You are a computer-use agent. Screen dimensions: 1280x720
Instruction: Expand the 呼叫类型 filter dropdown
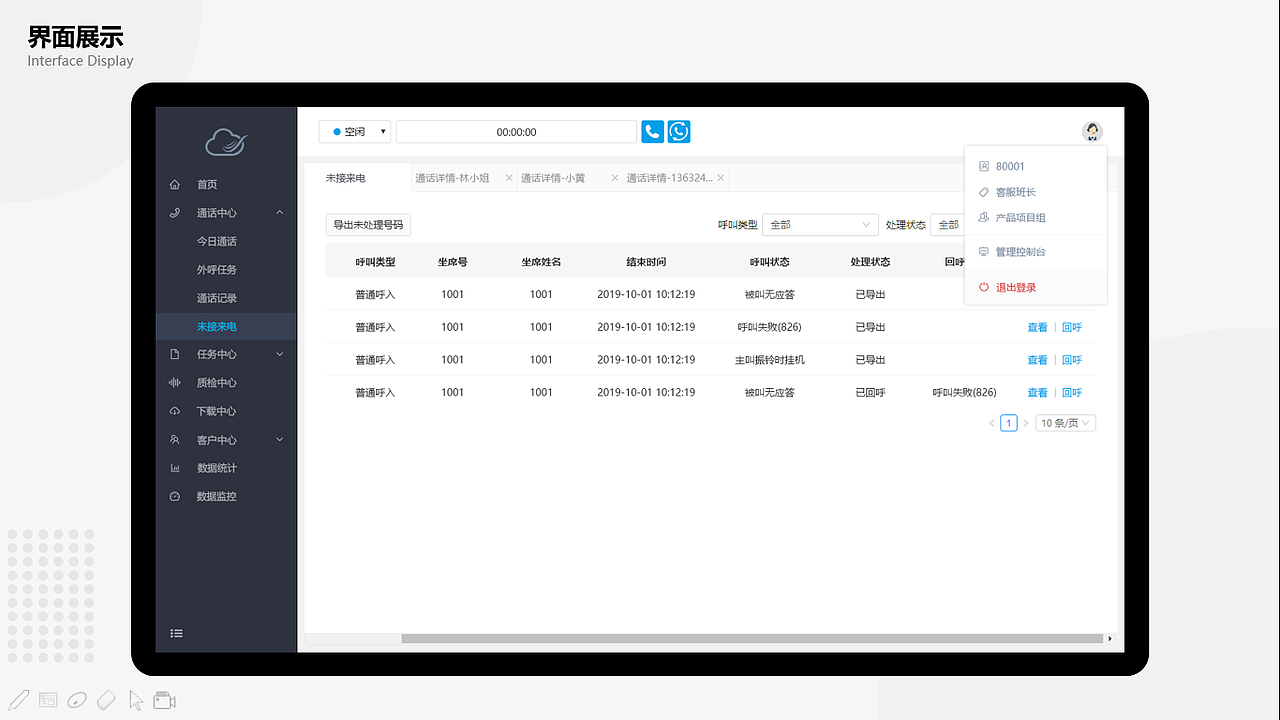point(819,224)
